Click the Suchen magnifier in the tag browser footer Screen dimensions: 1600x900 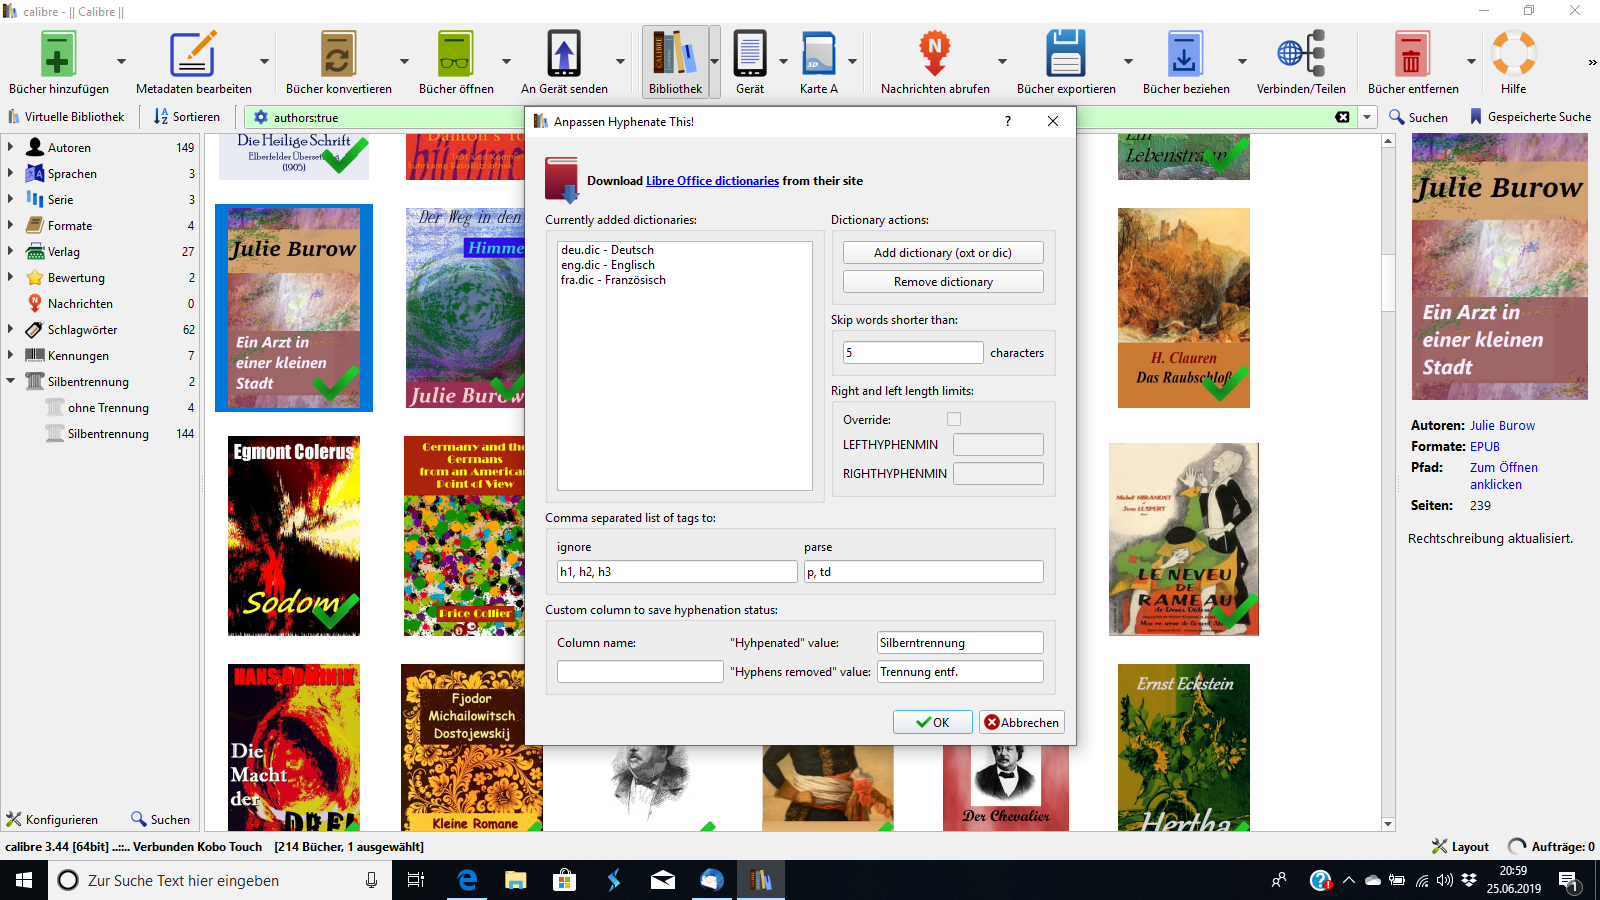[x=160, y=819]
